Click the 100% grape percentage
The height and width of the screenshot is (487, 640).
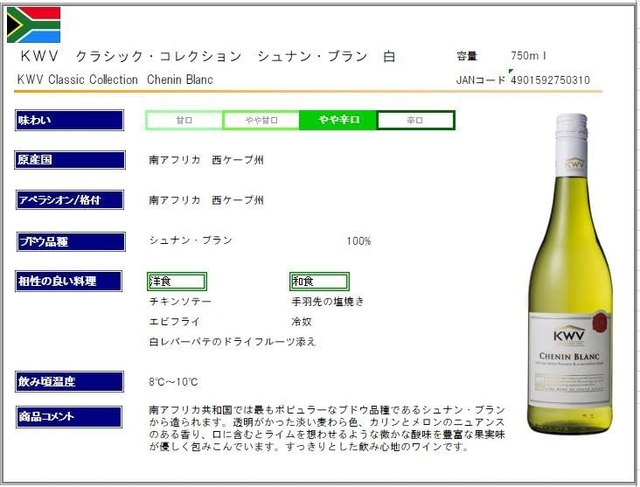click(359, 241)
